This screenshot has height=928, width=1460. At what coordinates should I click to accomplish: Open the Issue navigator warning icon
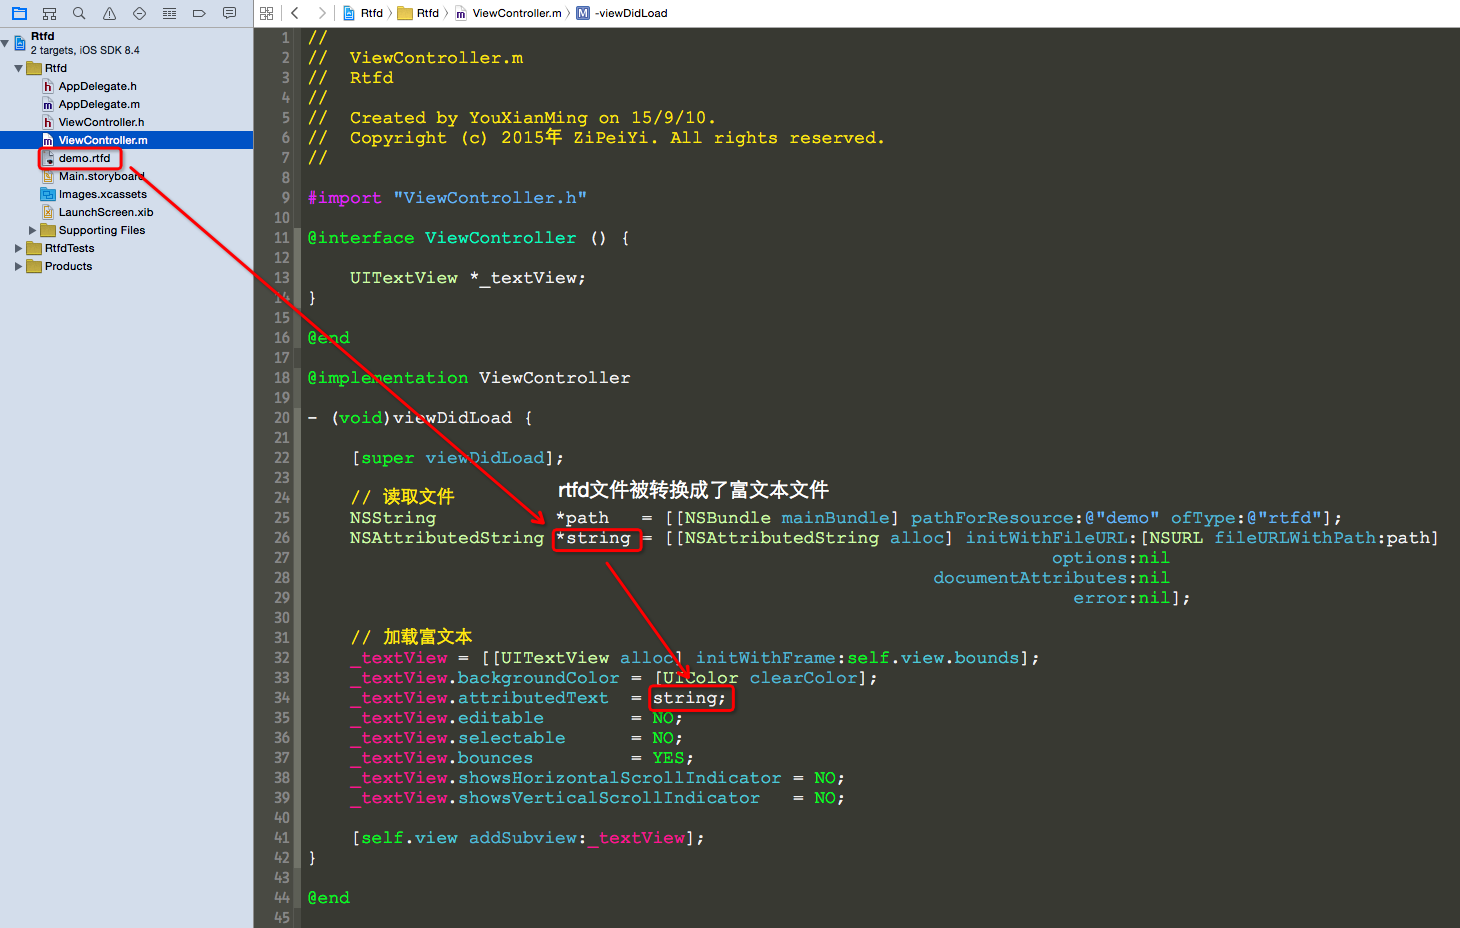pos(109,13)
